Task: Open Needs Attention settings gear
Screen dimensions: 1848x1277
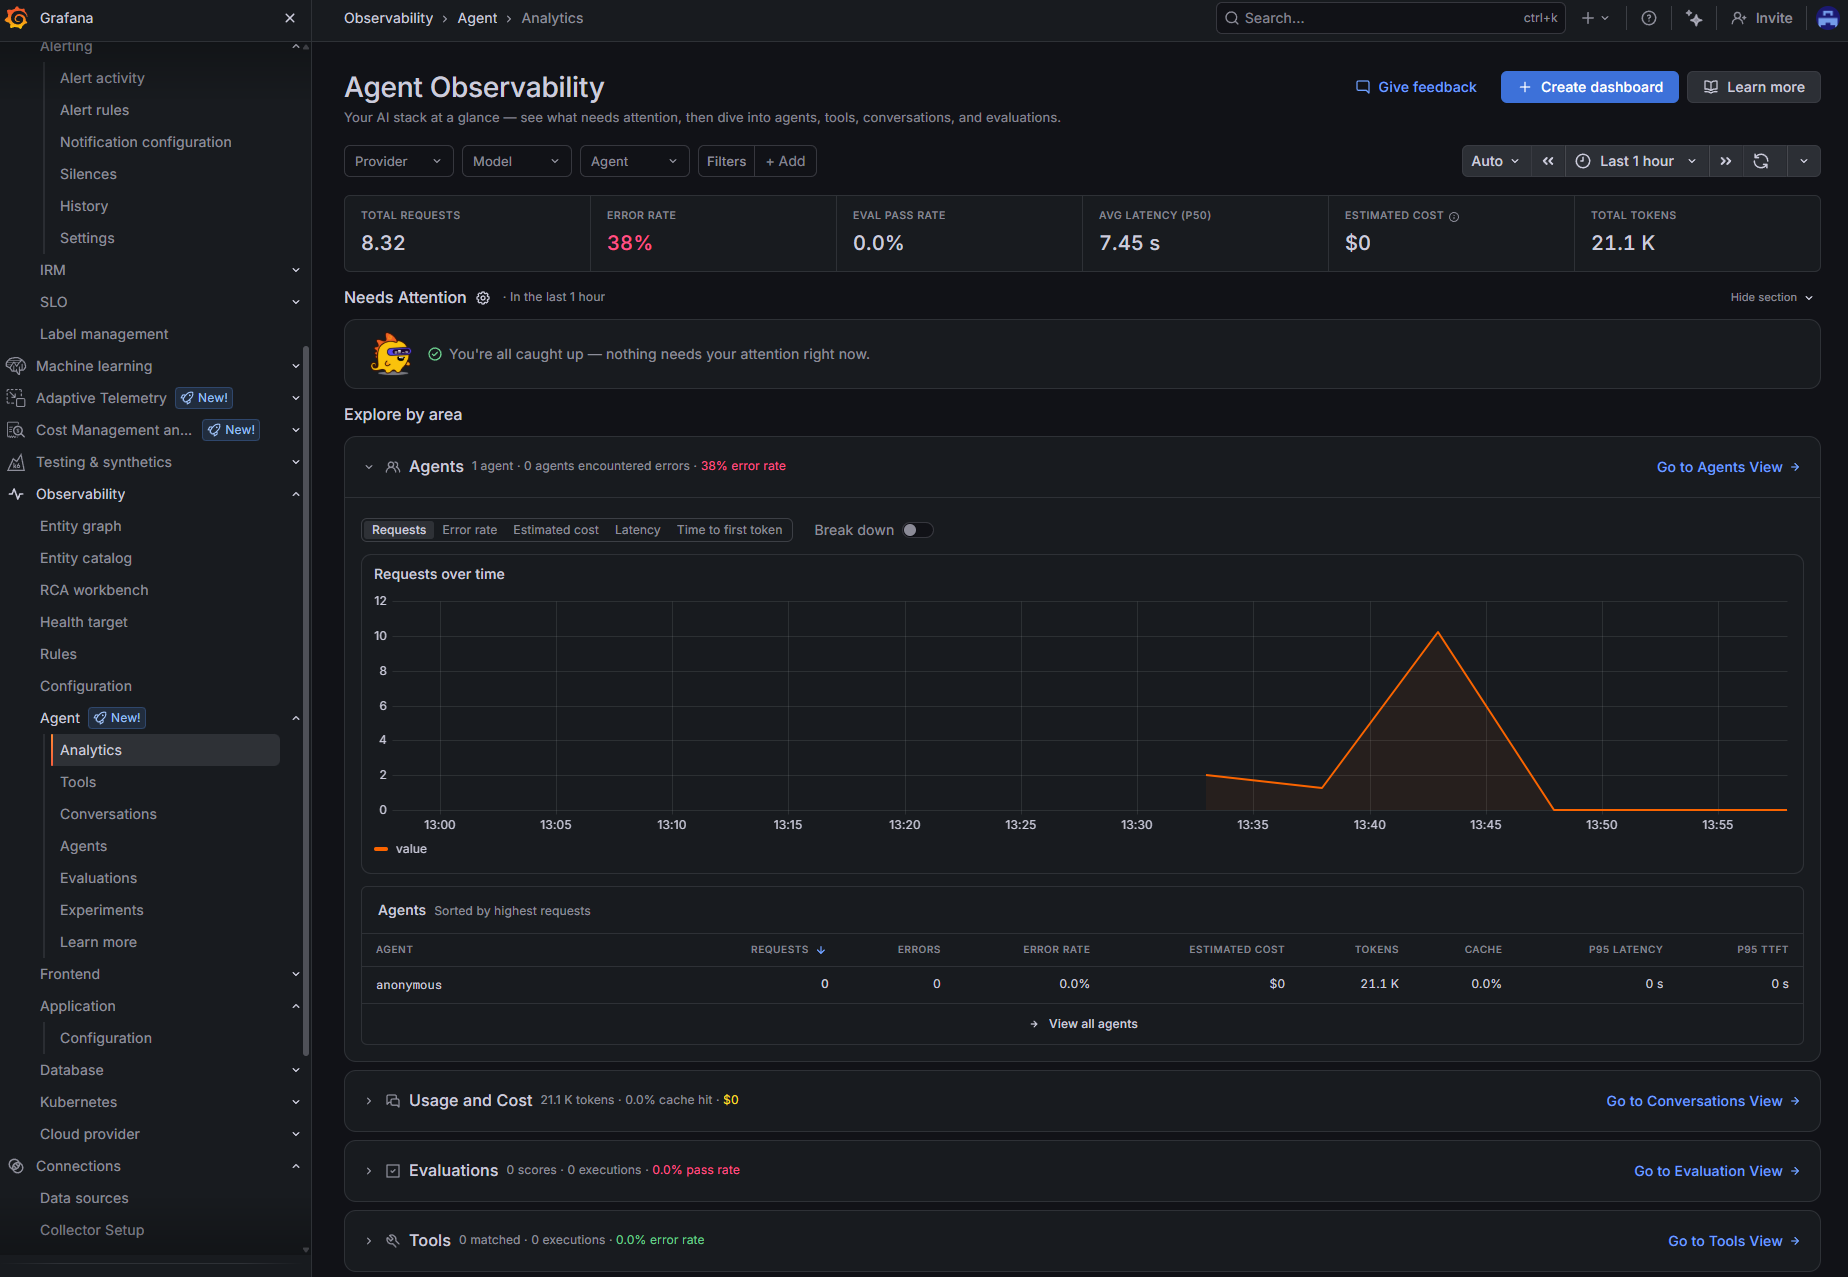Action: click(483, 298)
